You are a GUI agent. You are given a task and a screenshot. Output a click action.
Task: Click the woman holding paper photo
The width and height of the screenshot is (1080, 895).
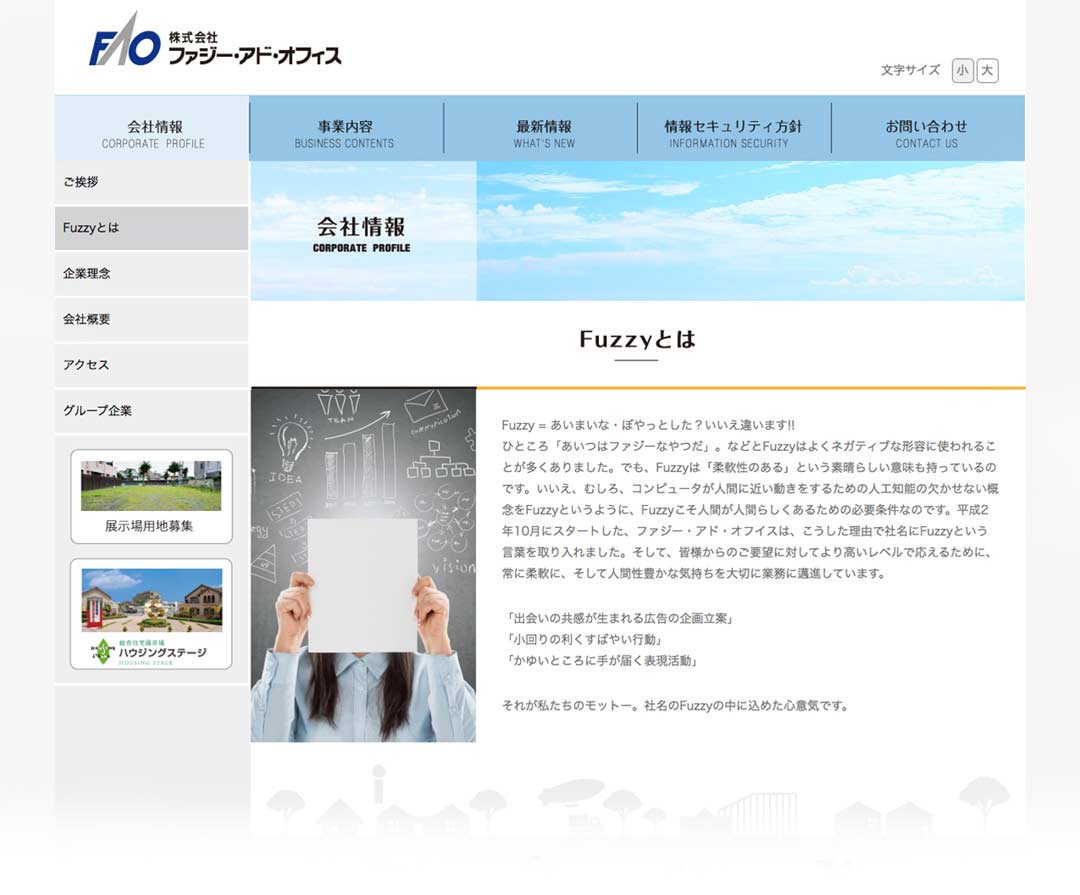(363, 565)
